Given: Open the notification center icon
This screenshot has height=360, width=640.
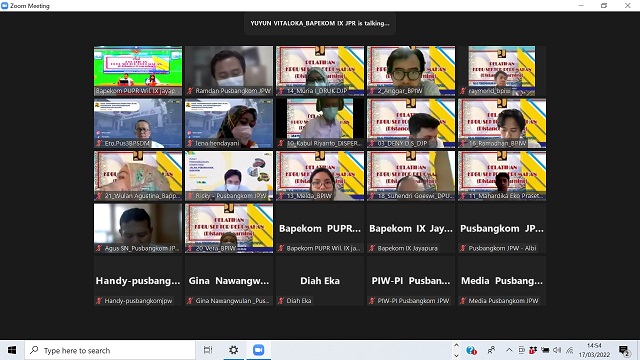Looking at the screenshot, I should [x=624, y=350].
